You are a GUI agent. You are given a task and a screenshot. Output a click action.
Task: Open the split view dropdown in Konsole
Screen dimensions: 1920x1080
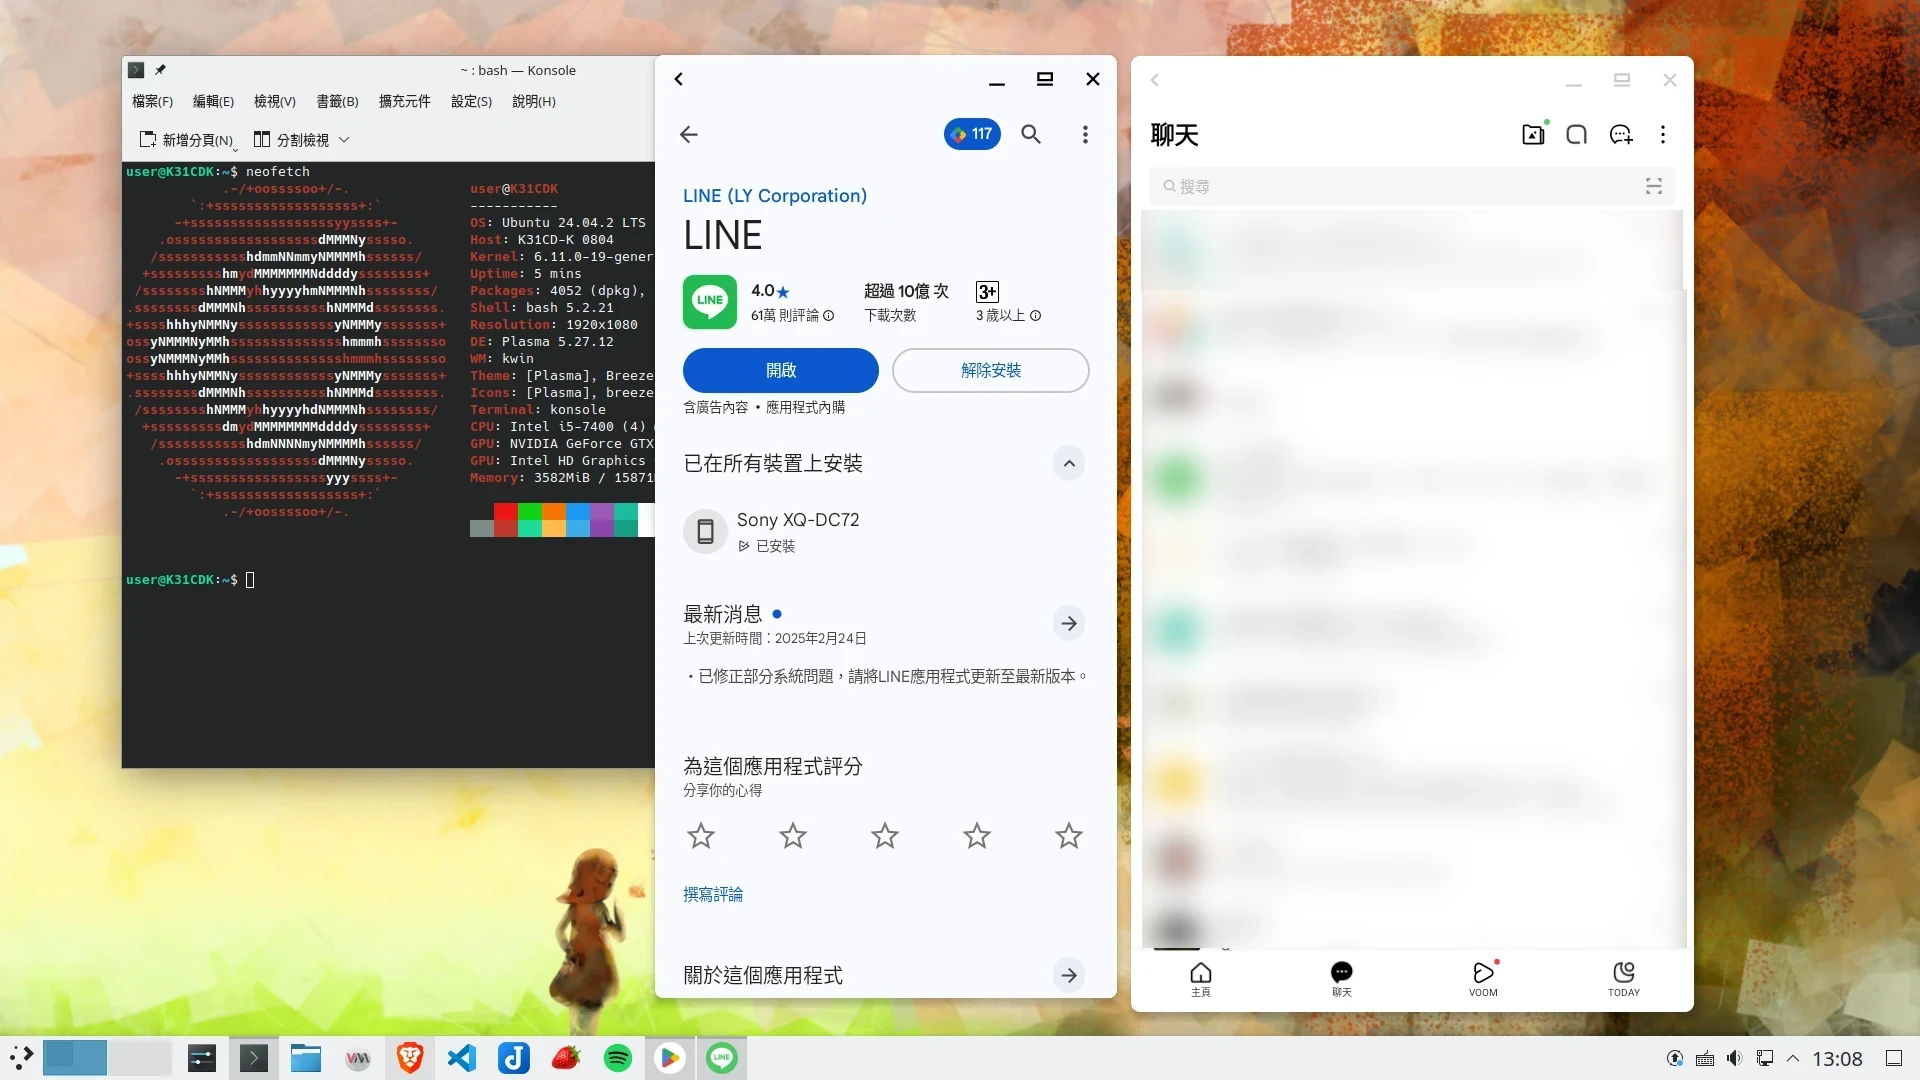tap(344, 140)
